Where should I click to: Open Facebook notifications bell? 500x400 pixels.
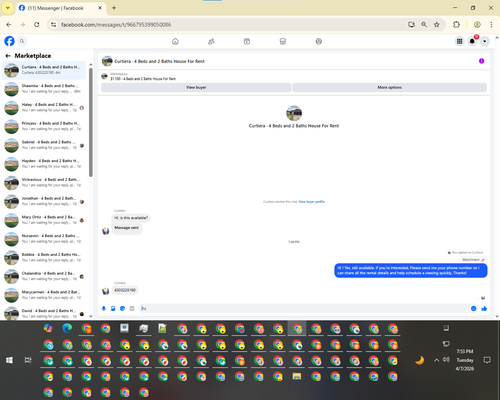pos(472,41)
